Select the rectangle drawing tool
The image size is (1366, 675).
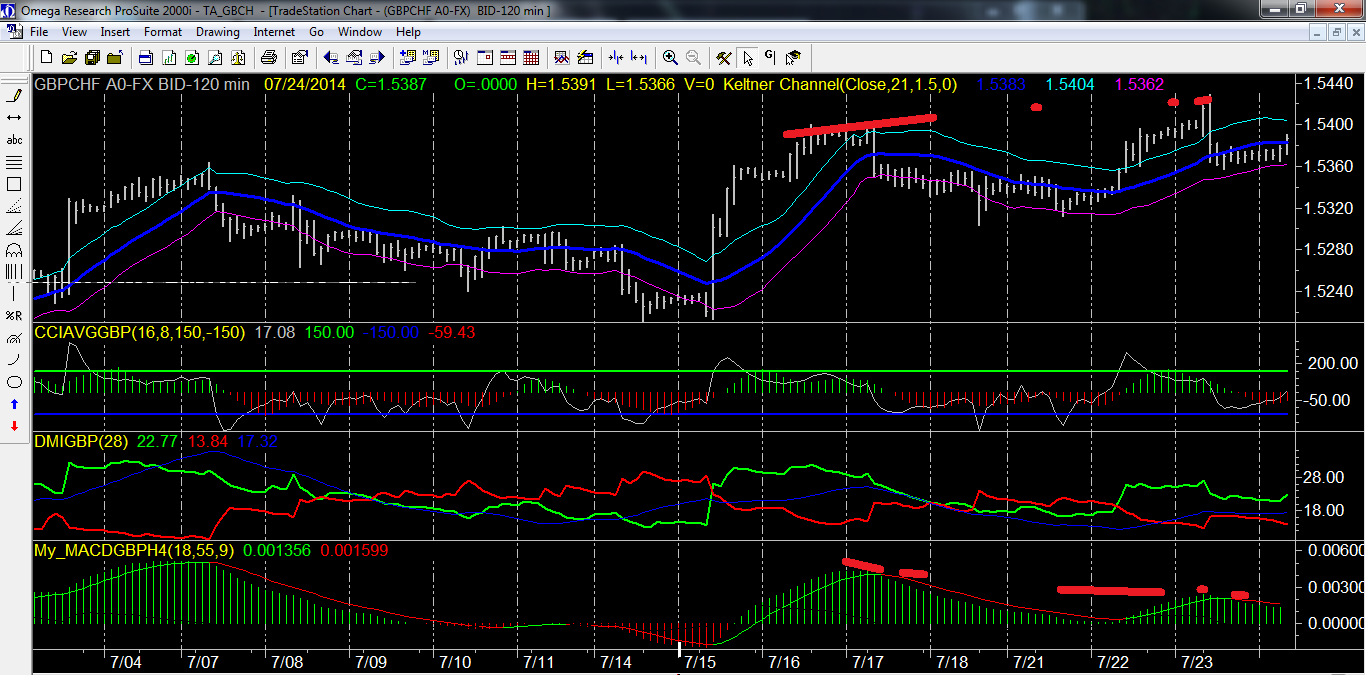coord(14,184)
